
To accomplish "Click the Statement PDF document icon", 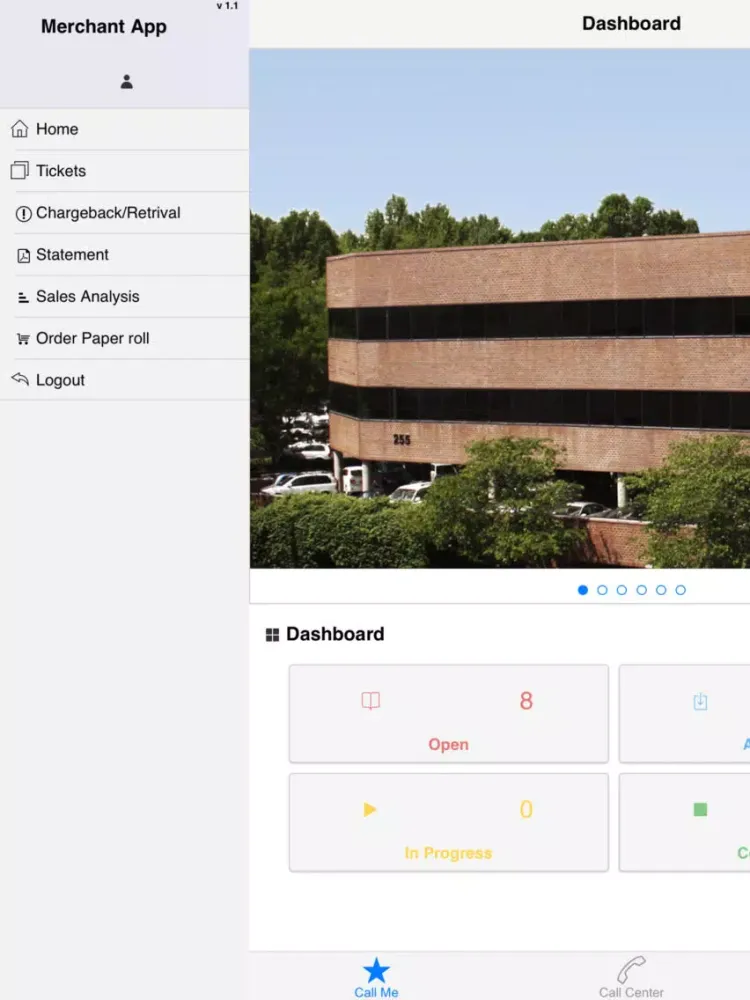I will click(24, 256).
